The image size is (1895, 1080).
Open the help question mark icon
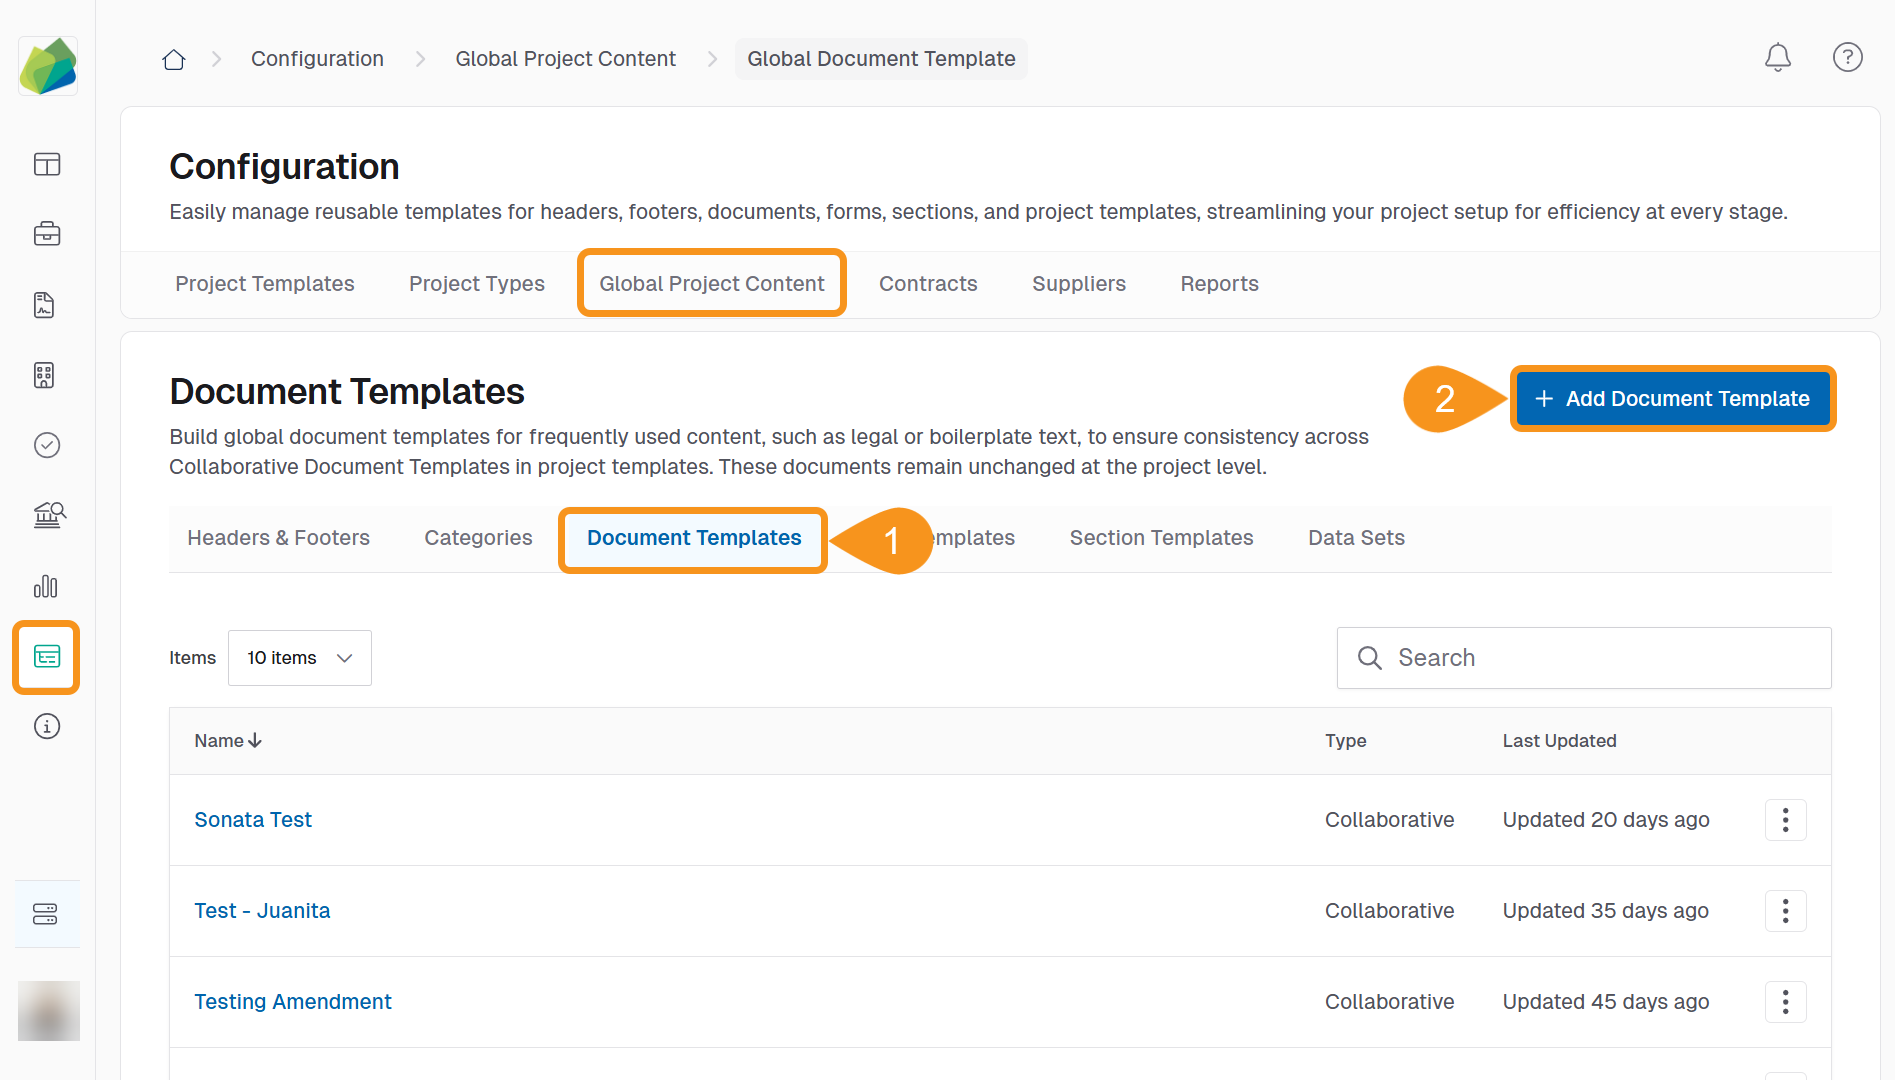pos(1847,58)
